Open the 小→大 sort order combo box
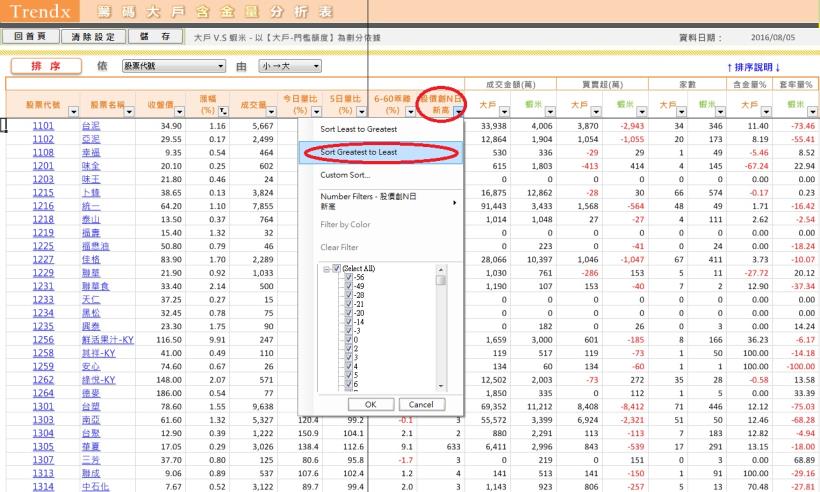This screenshot has width=820, height=492. tap(290, 66)
